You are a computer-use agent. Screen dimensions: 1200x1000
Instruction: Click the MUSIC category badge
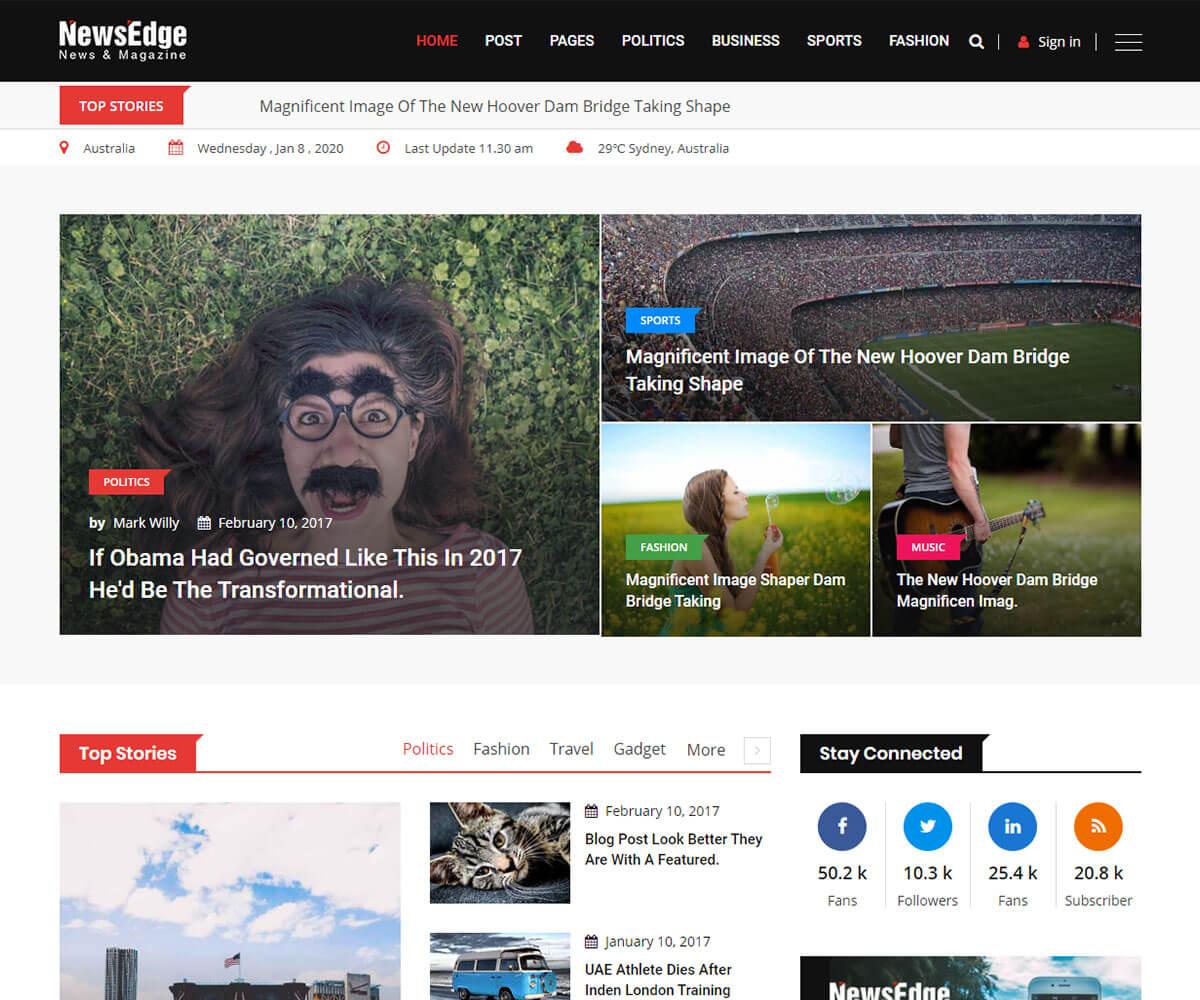[x=927, y=547]
